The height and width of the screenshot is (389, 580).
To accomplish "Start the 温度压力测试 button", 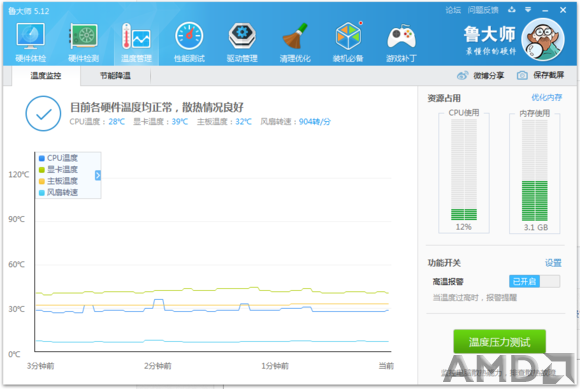I will (x=499, y=342).
